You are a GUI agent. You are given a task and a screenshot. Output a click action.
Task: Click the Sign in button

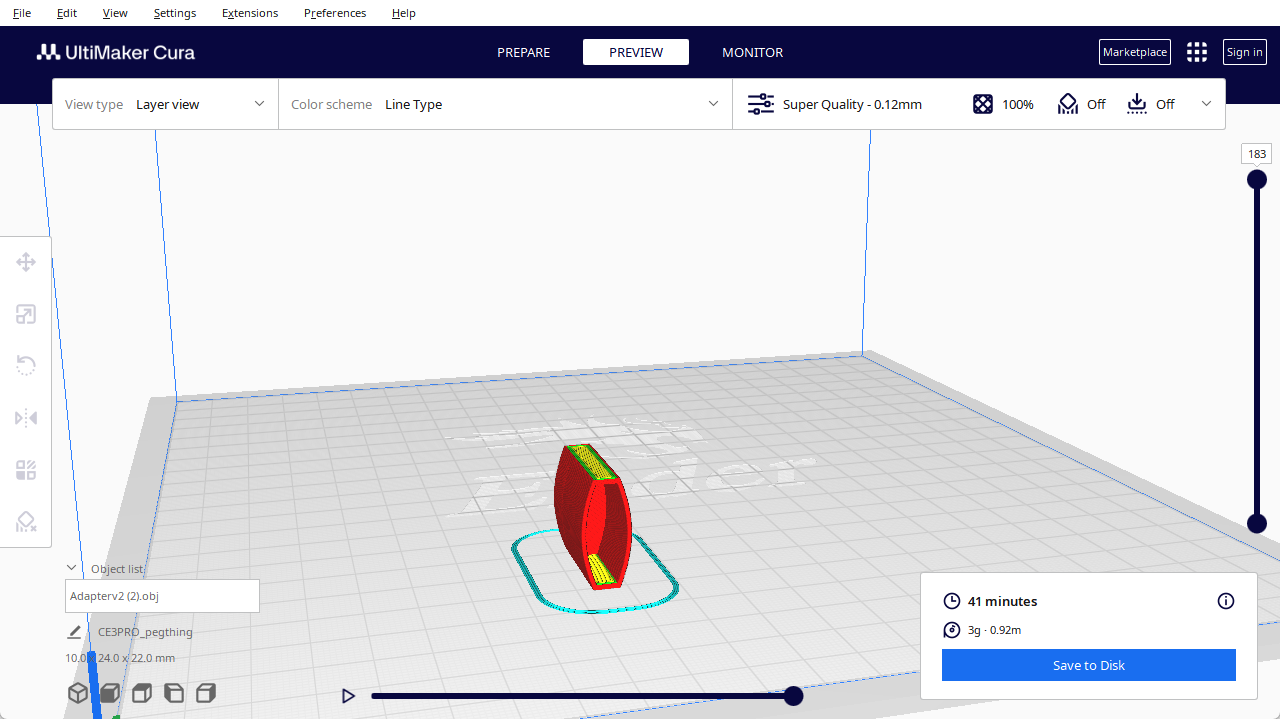1245,52
